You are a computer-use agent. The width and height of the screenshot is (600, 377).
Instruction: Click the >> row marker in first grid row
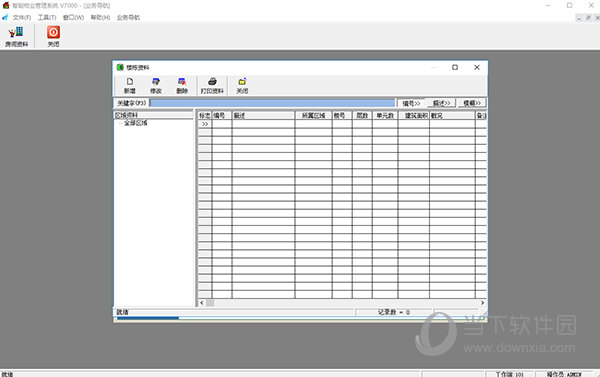pos(205,124)
